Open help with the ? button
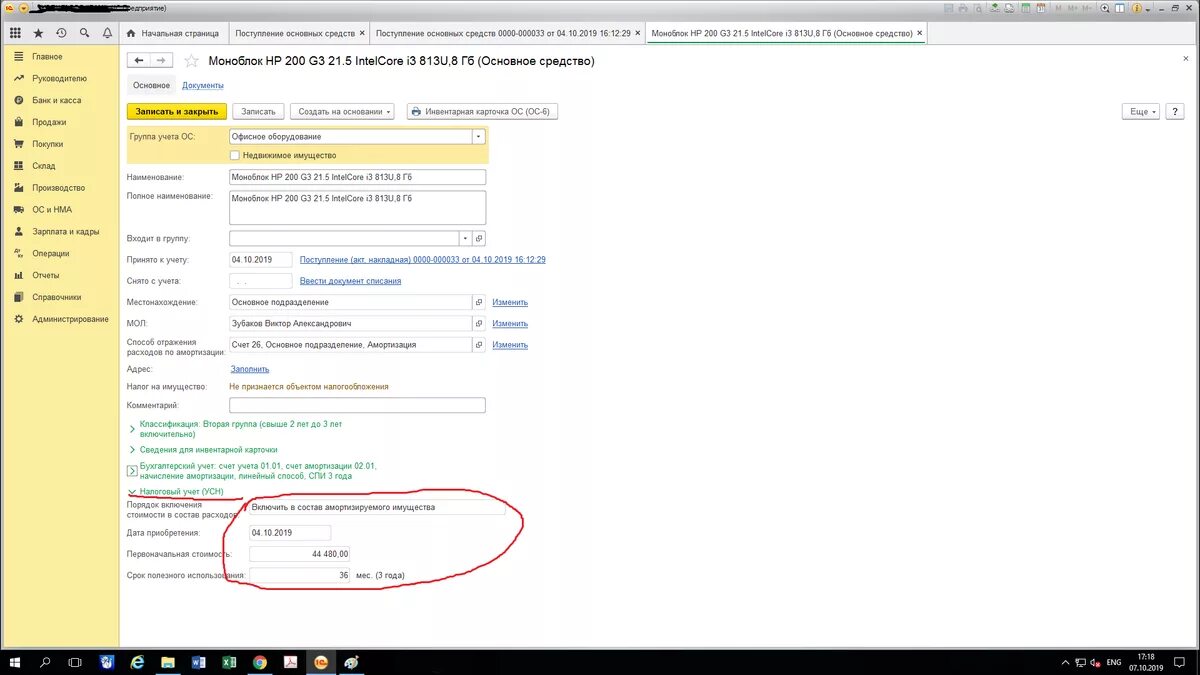 [x=1176, y=111]
